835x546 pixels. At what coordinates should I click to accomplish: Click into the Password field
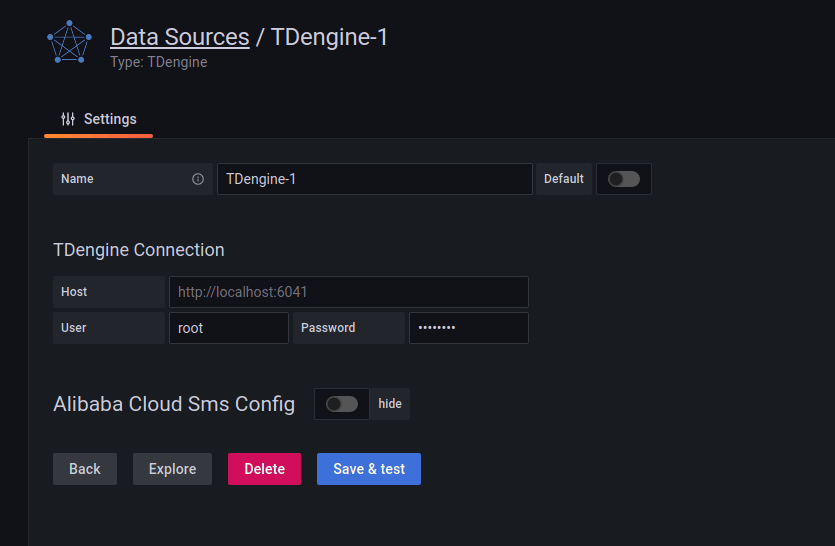click(468, 328)
